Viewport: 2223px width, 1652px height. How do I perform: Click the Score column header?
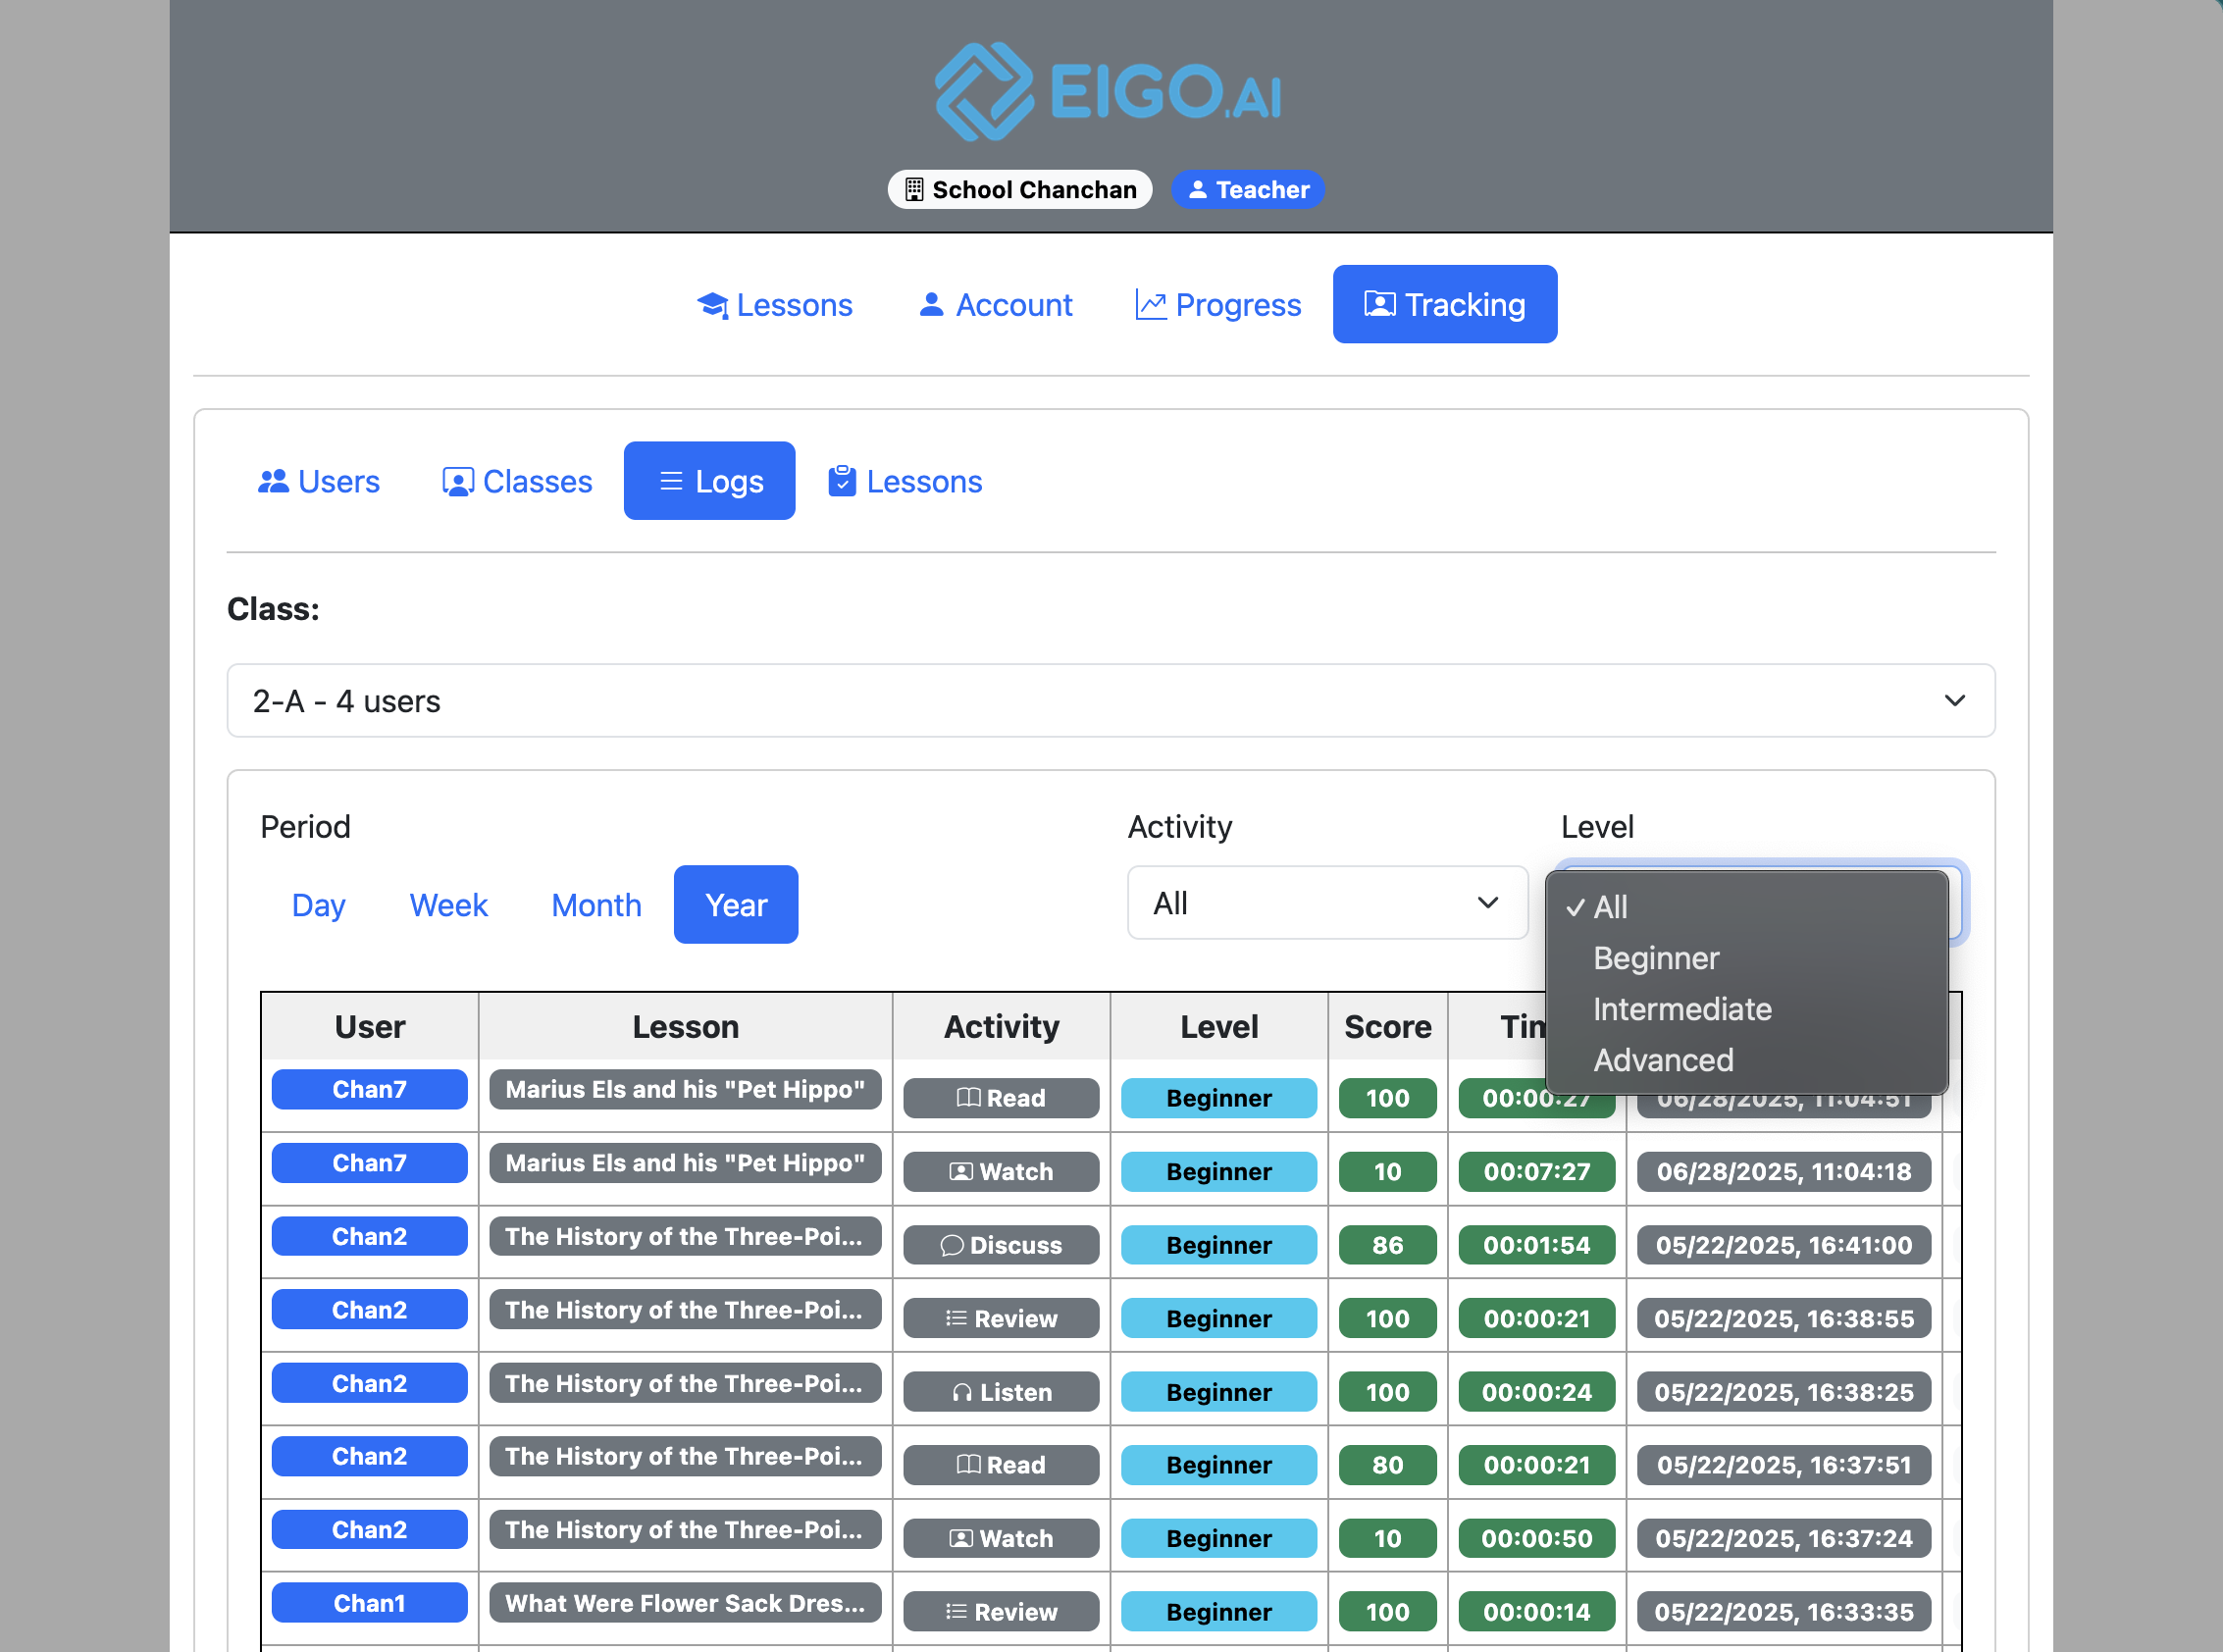point(1387,1027)
